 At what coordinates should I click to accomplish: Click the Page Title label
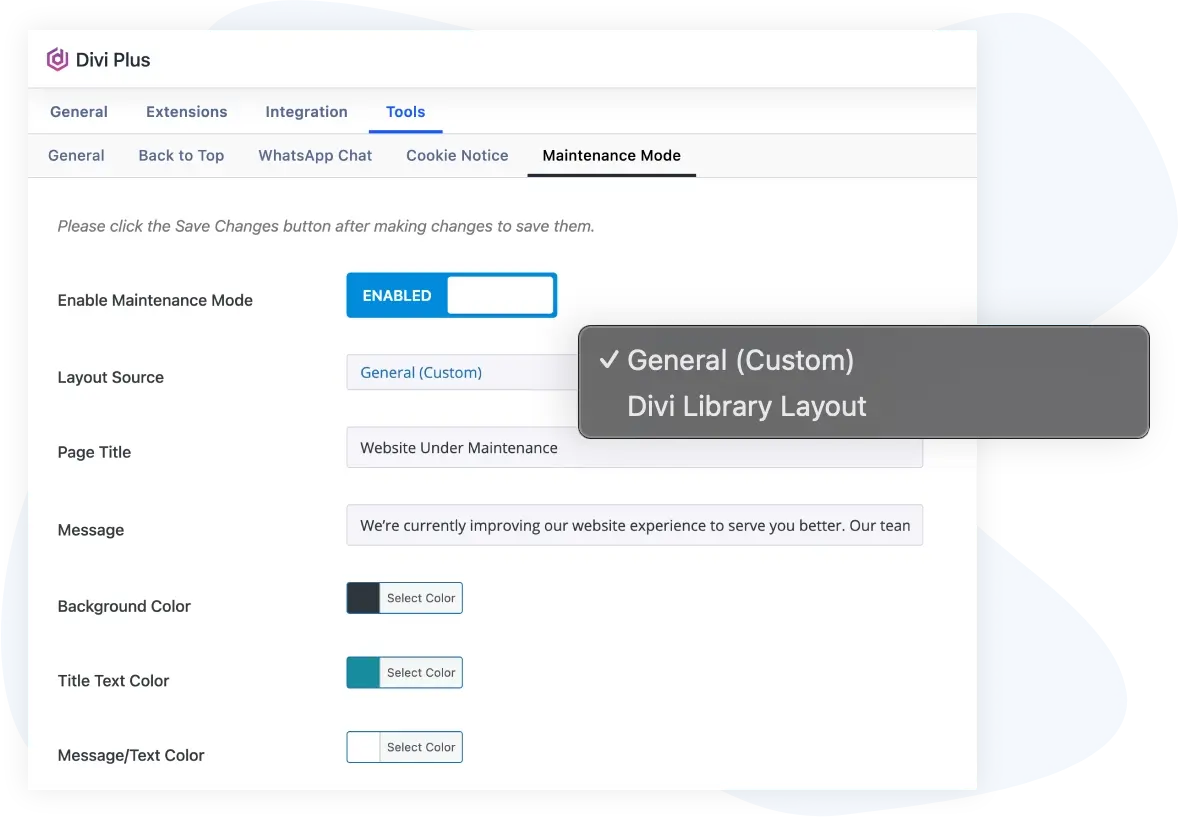tap(94, 452)
